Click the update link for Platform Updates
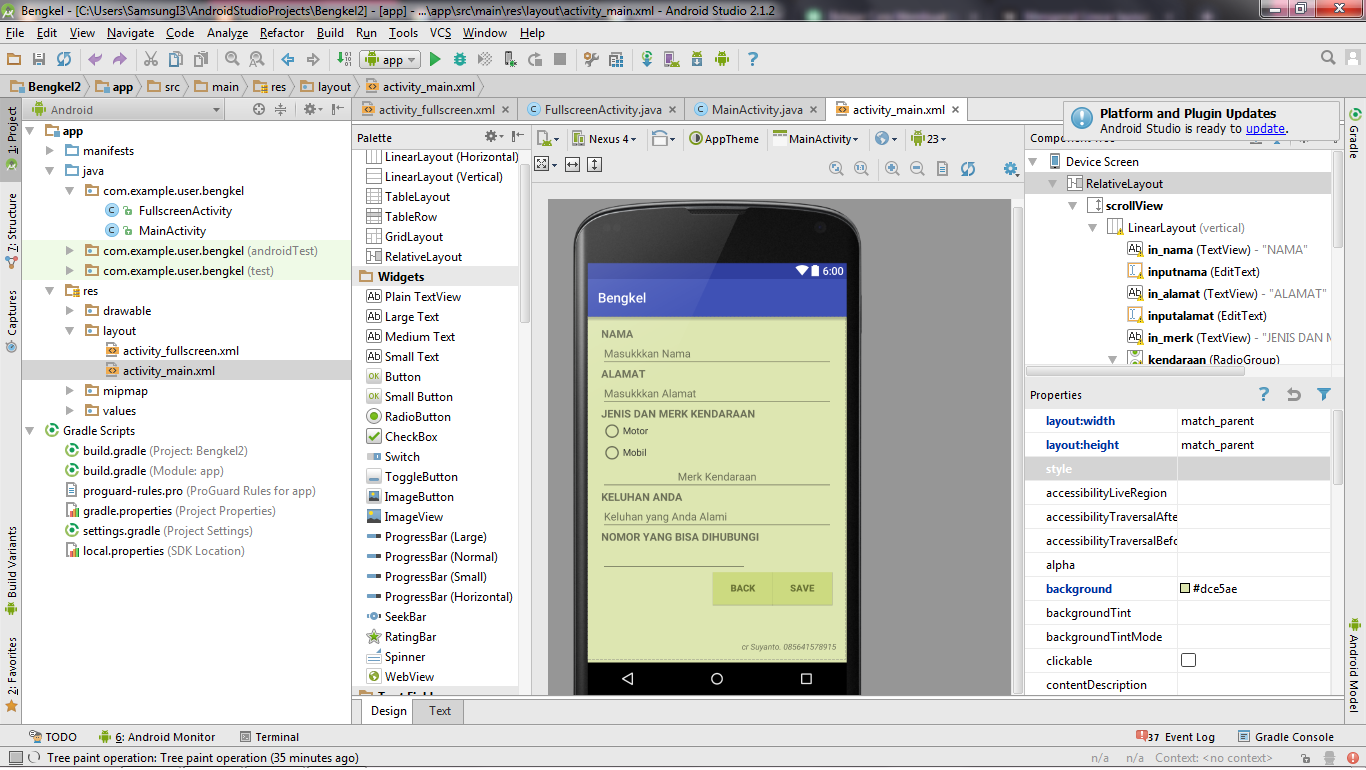Screen dimensions: 1366x770 click(x=1267, y=128)
